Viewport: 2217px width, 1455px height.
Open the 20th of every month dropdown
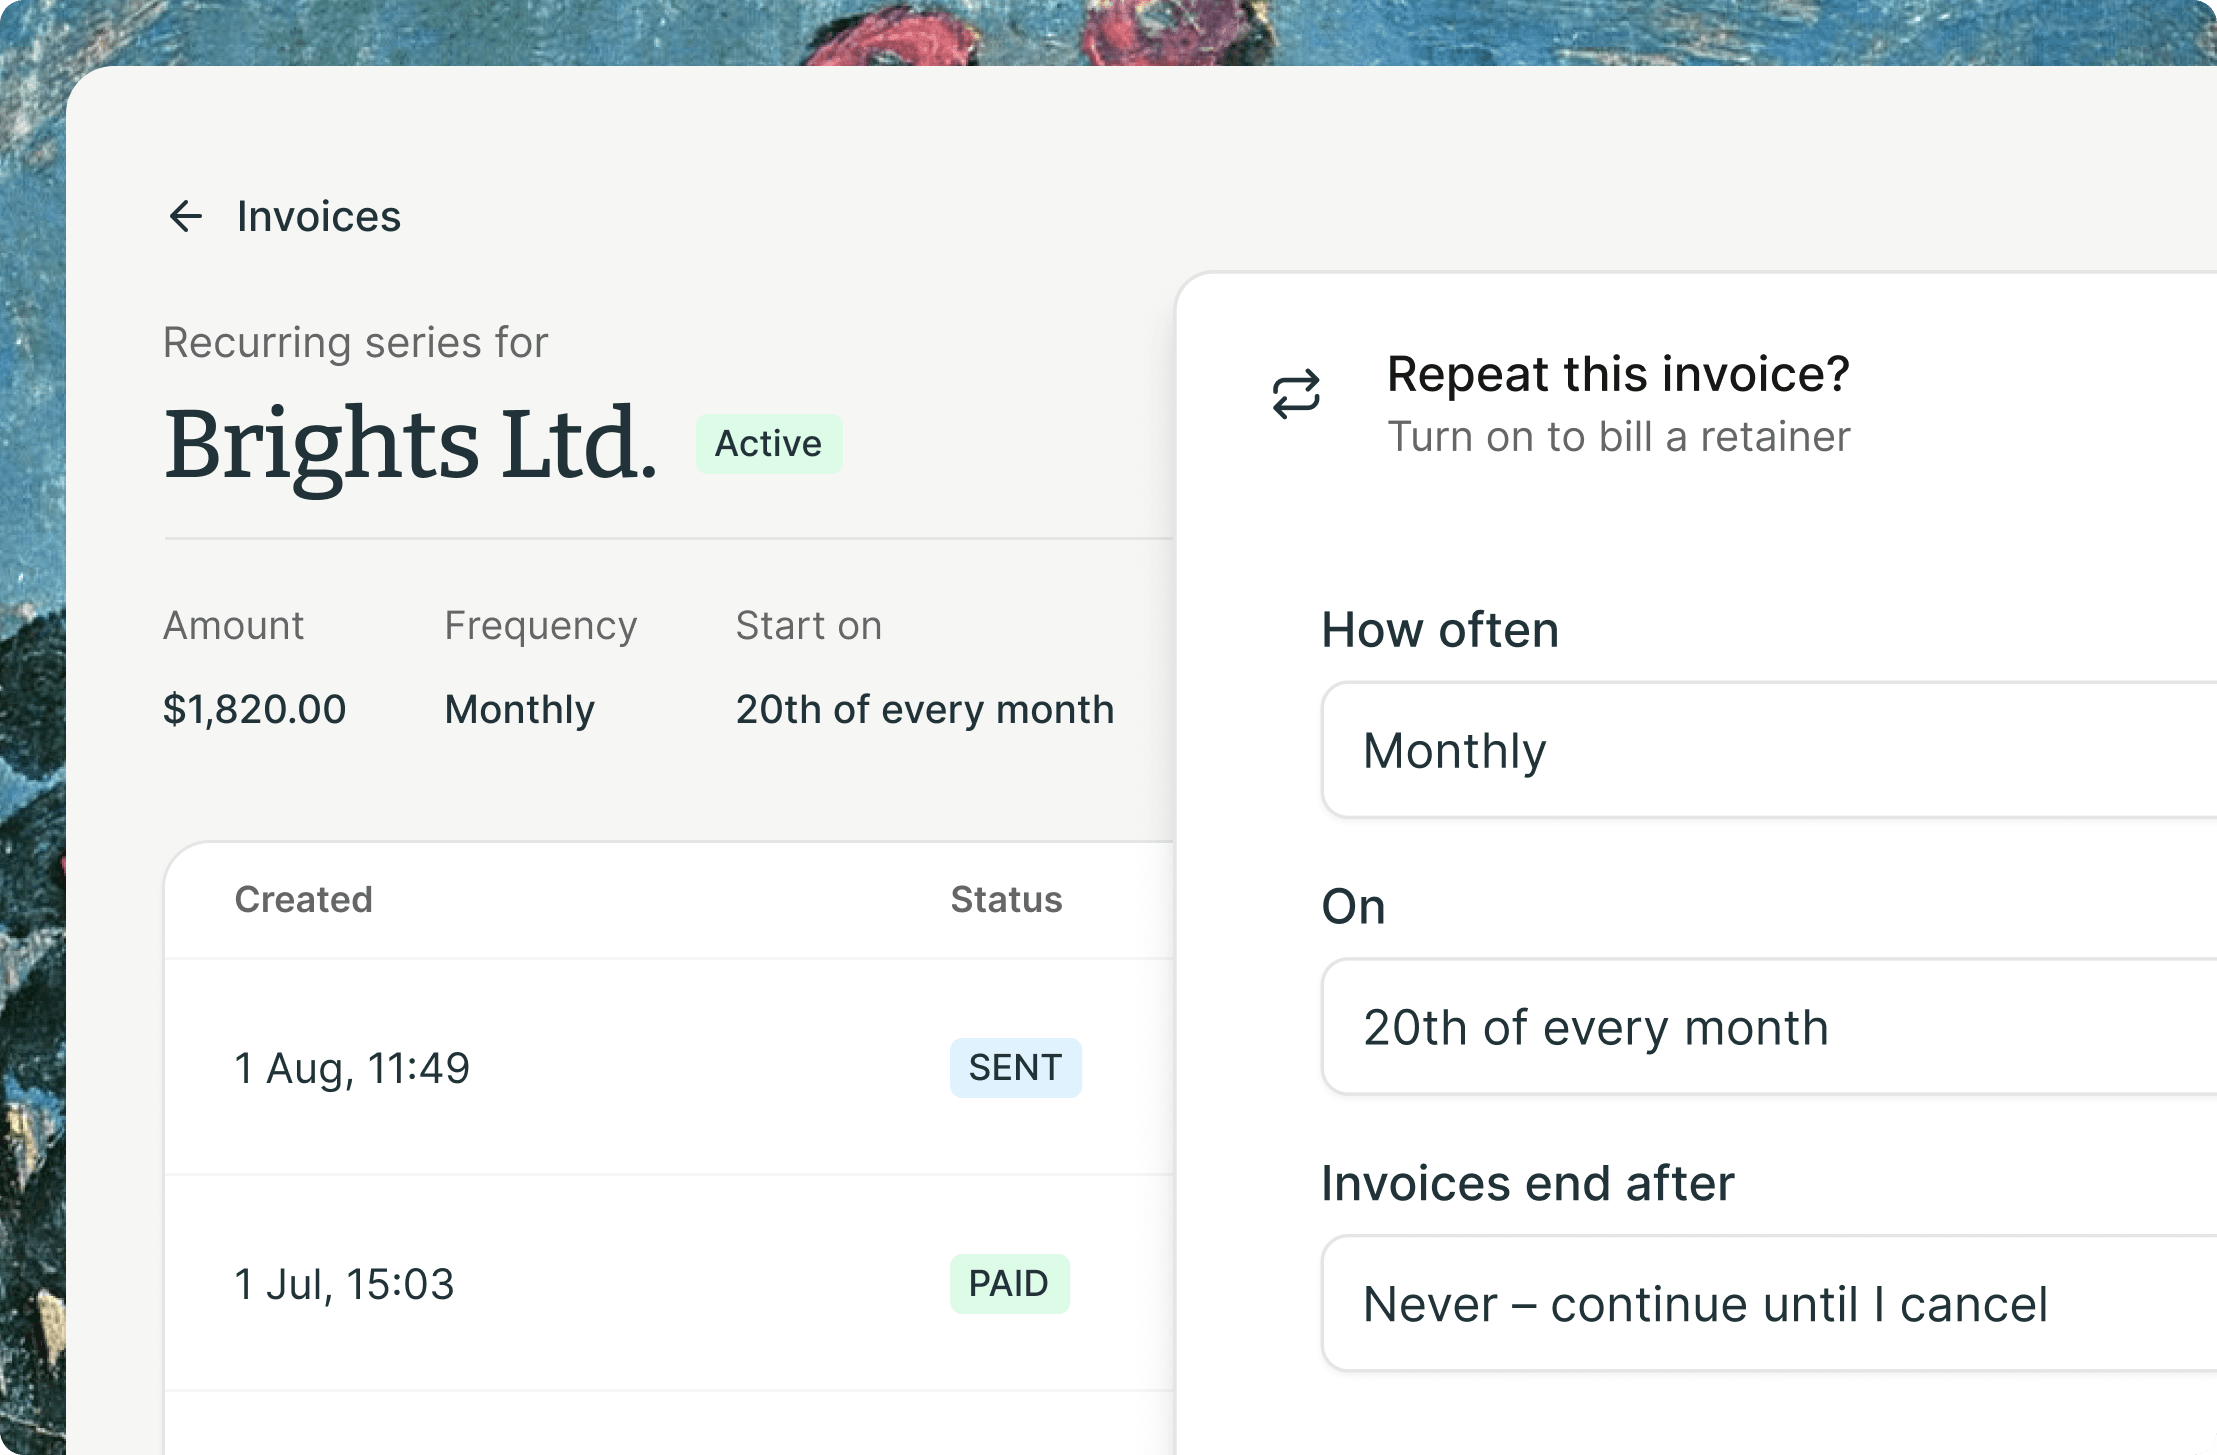tap(1769, 1027)
